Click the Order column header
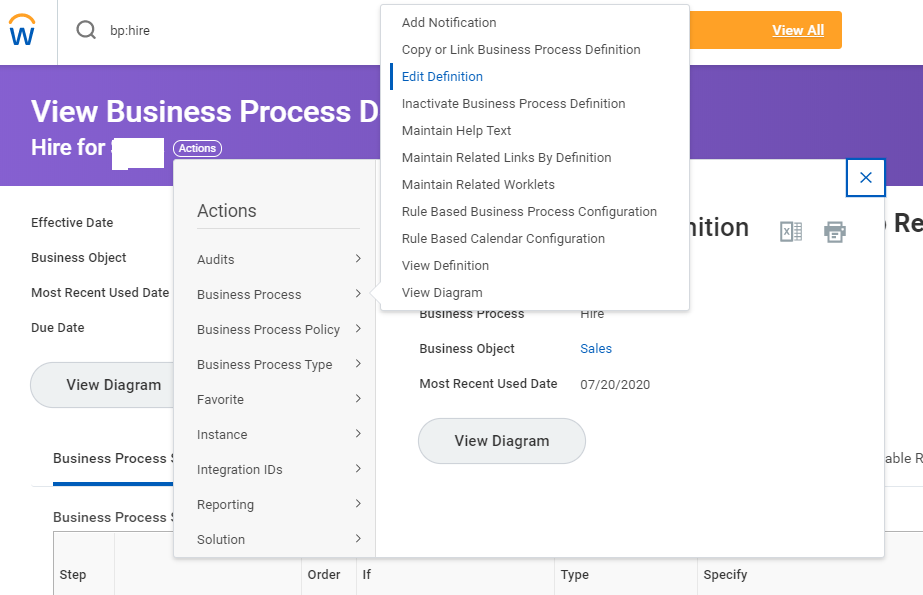Viewport: 923px width, 595px height. tap(324, 574)
